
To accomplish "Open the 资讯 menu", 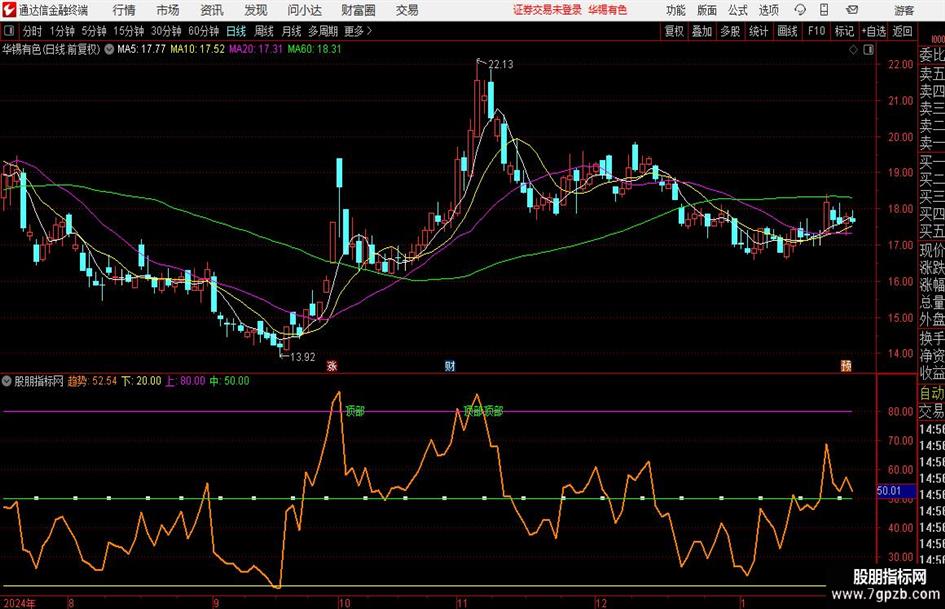I will coord(212,10).
